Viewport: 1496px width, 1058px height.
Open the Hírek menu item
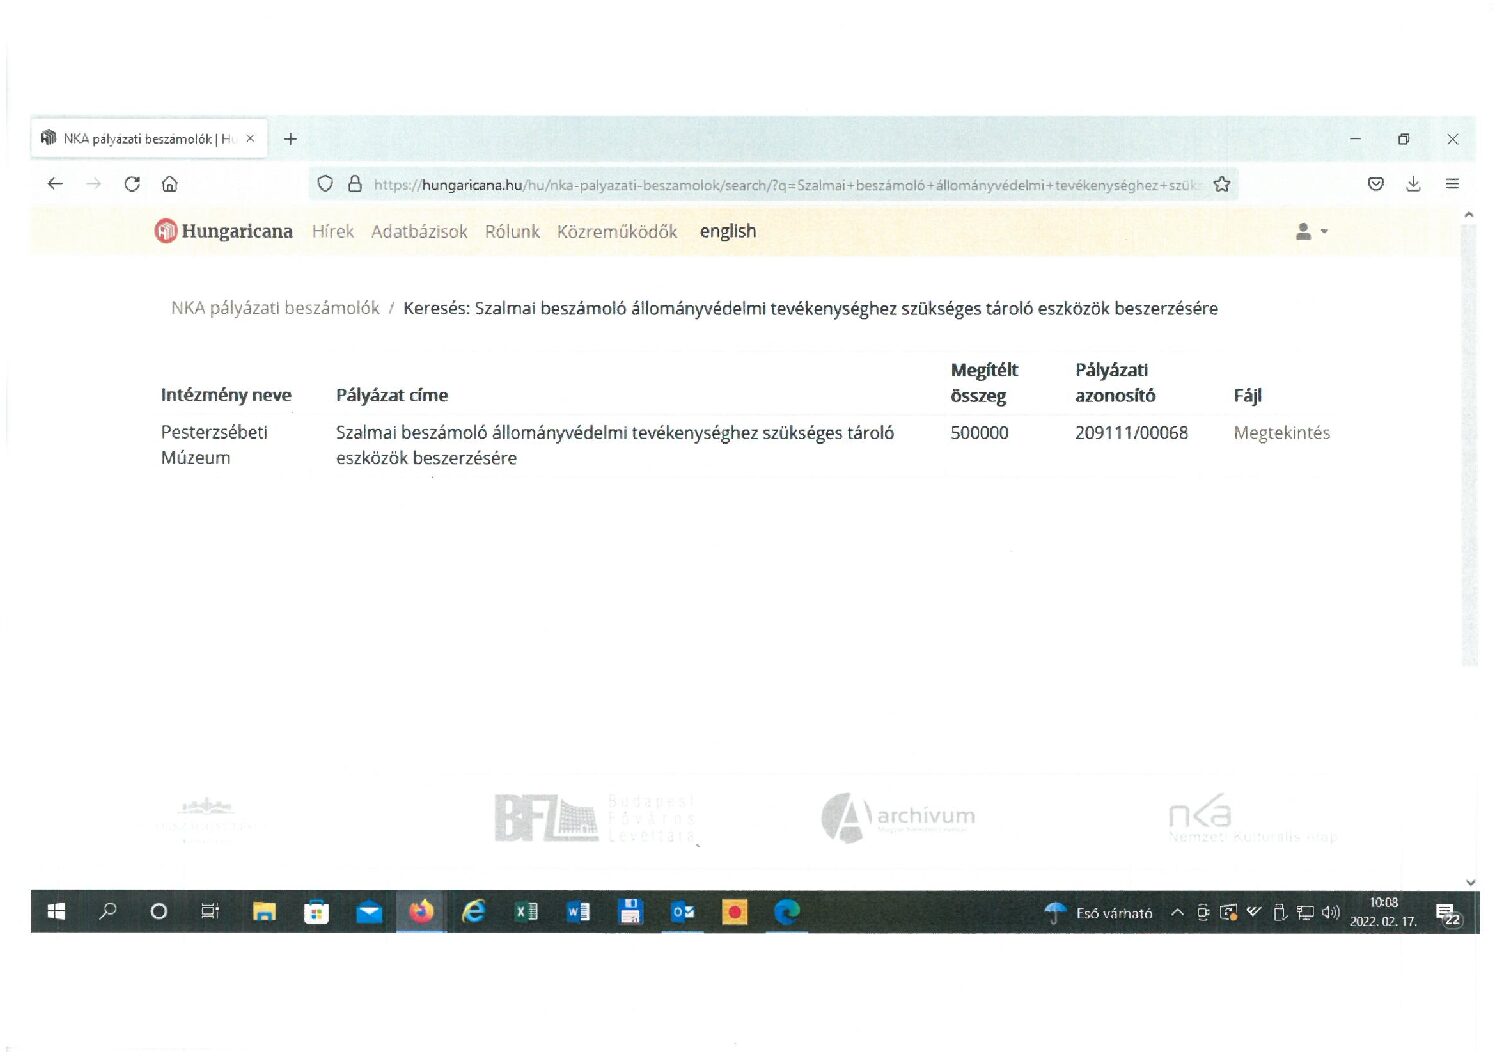coord(332,232)
